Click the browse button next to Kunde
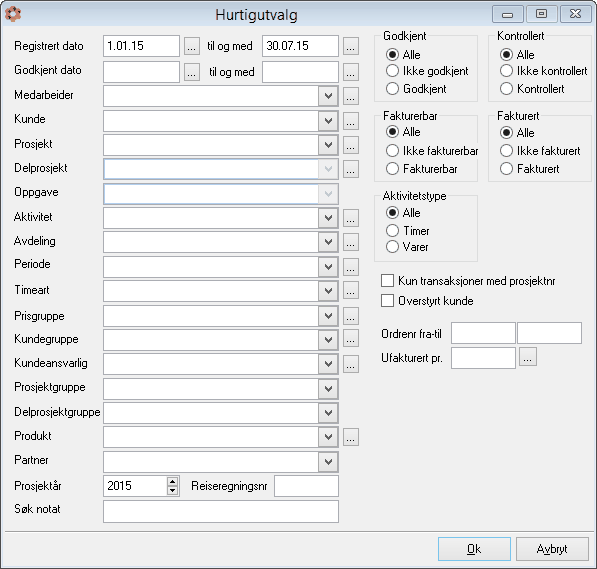The width and height of the screenshot is (597, 569). [x=351, y=121]
